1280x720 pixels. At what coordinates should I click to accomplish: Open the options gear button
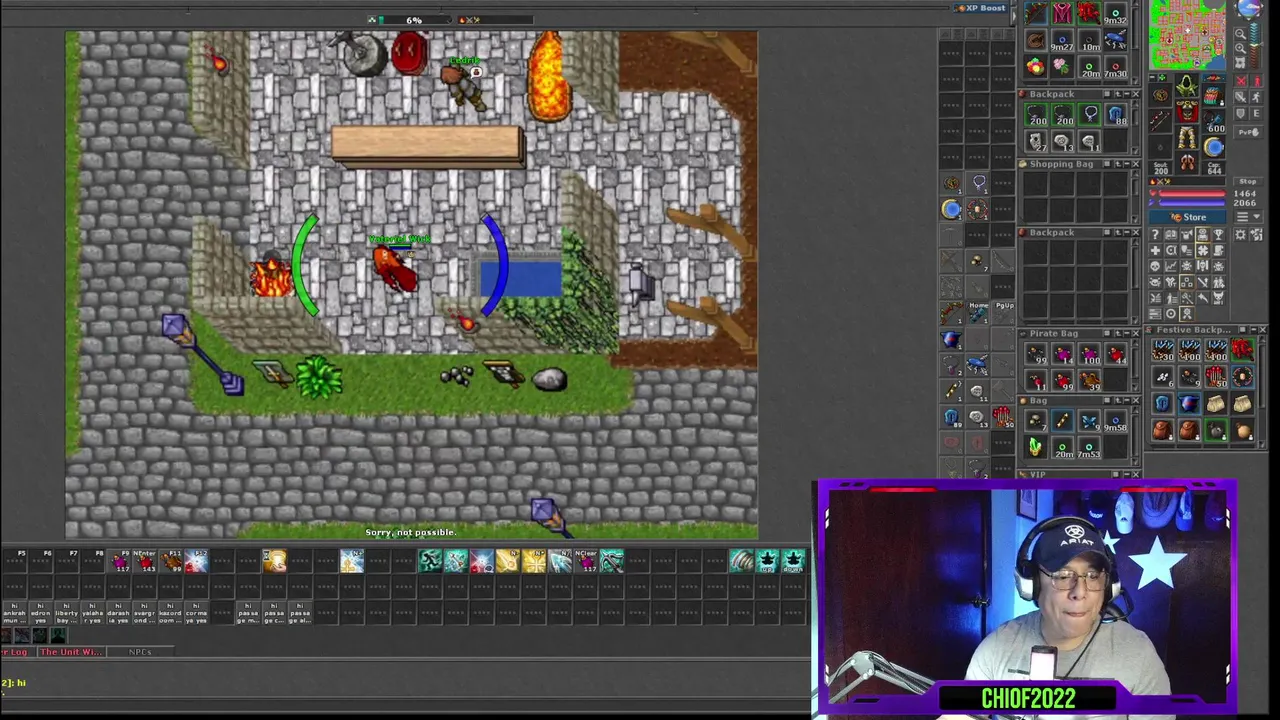coord(1240,235)
